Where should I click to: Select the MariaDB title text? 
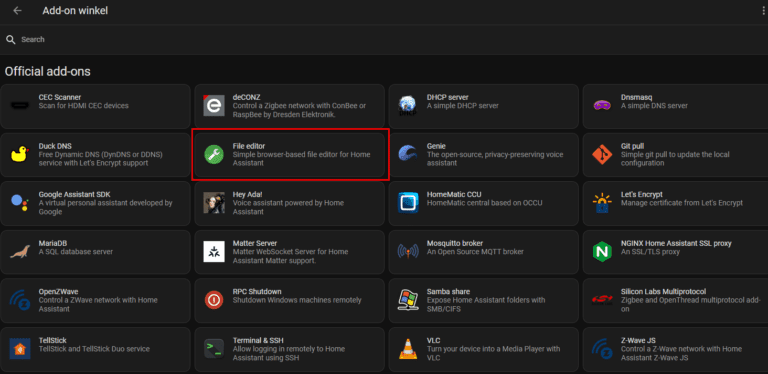tap(52, 243)
